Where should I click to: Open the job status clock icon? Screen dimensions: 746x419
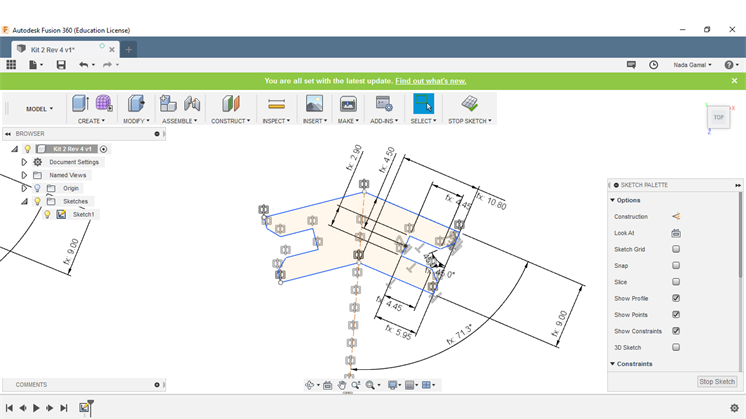click(x=654, y=65)
